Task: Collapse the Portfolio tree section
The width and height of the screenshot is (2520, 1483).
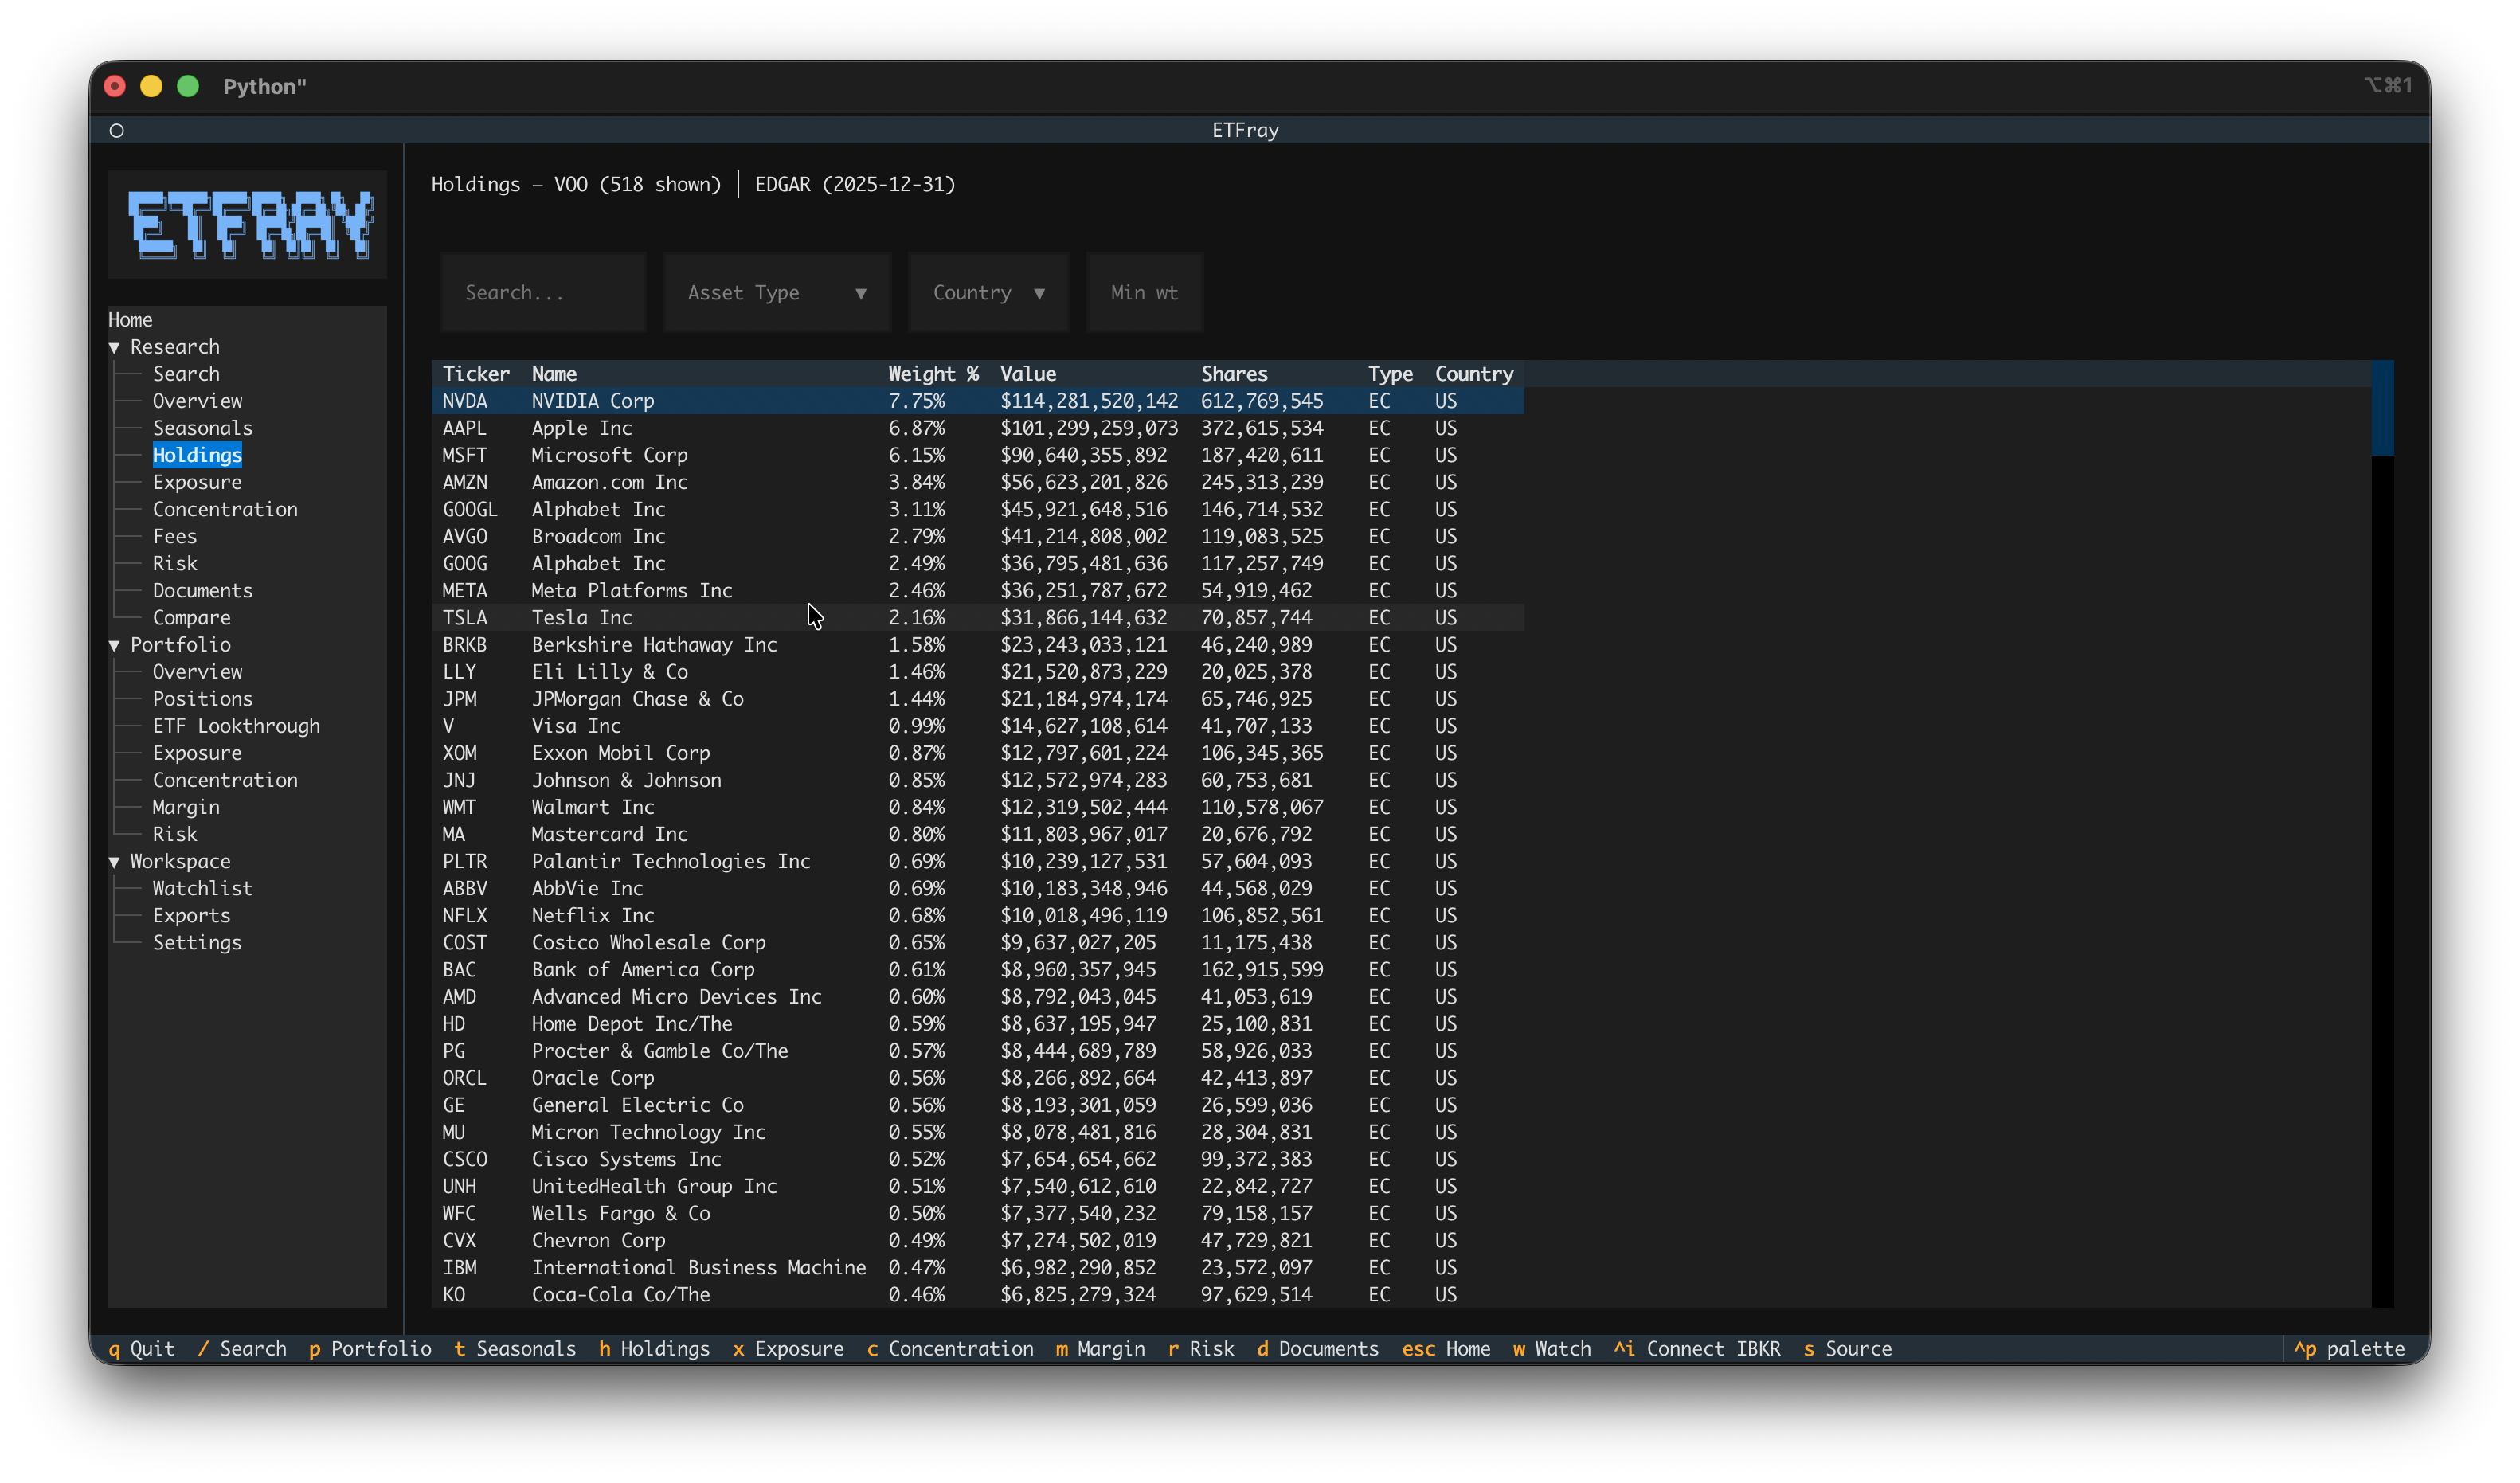Action: 114,645
